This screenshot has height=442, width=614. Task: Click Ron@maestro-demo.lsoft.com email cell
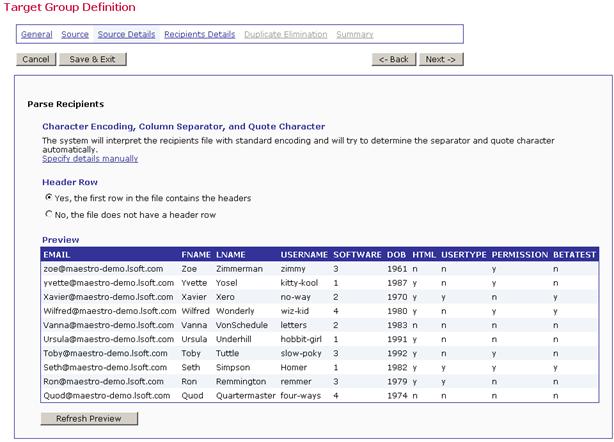coord(103,382)
